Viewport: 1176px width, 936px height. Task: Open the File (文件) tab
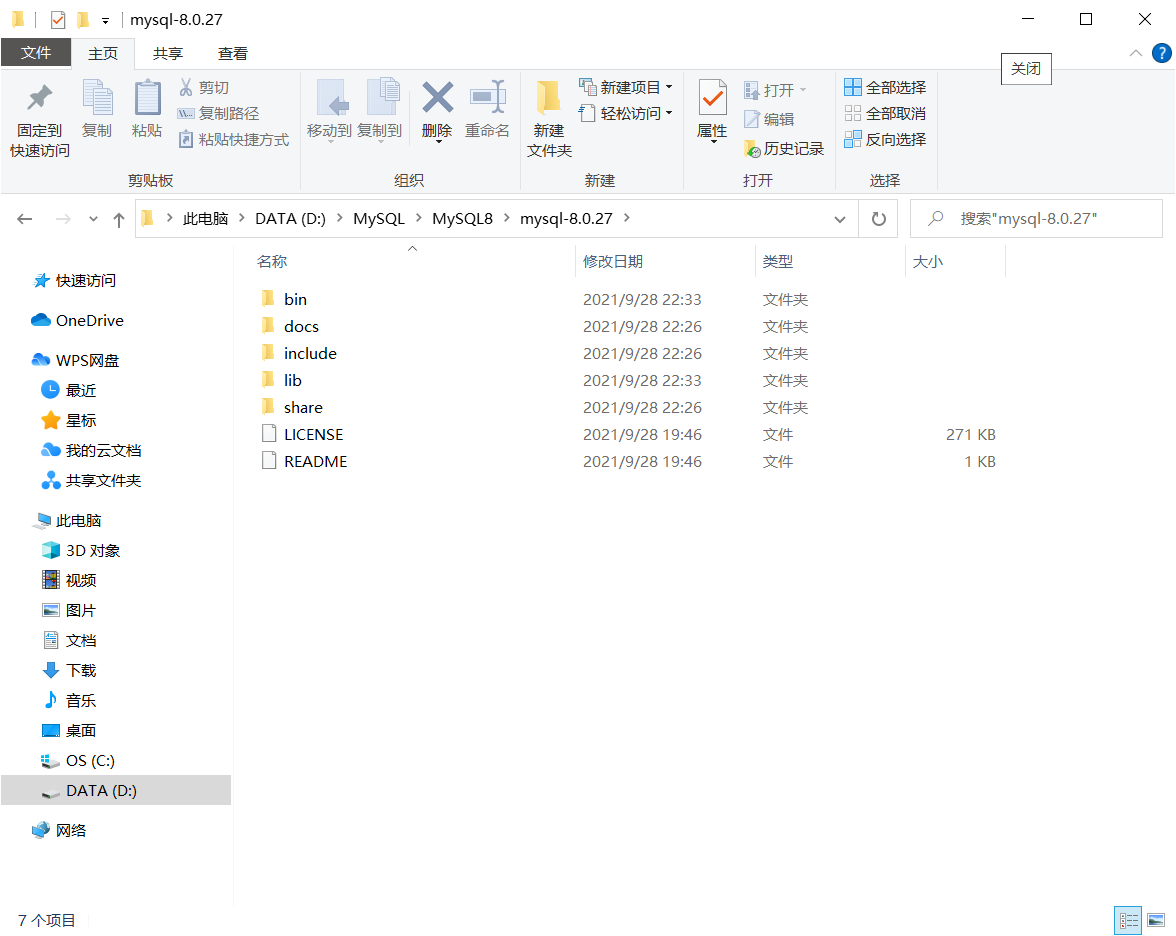pos(36,53)
